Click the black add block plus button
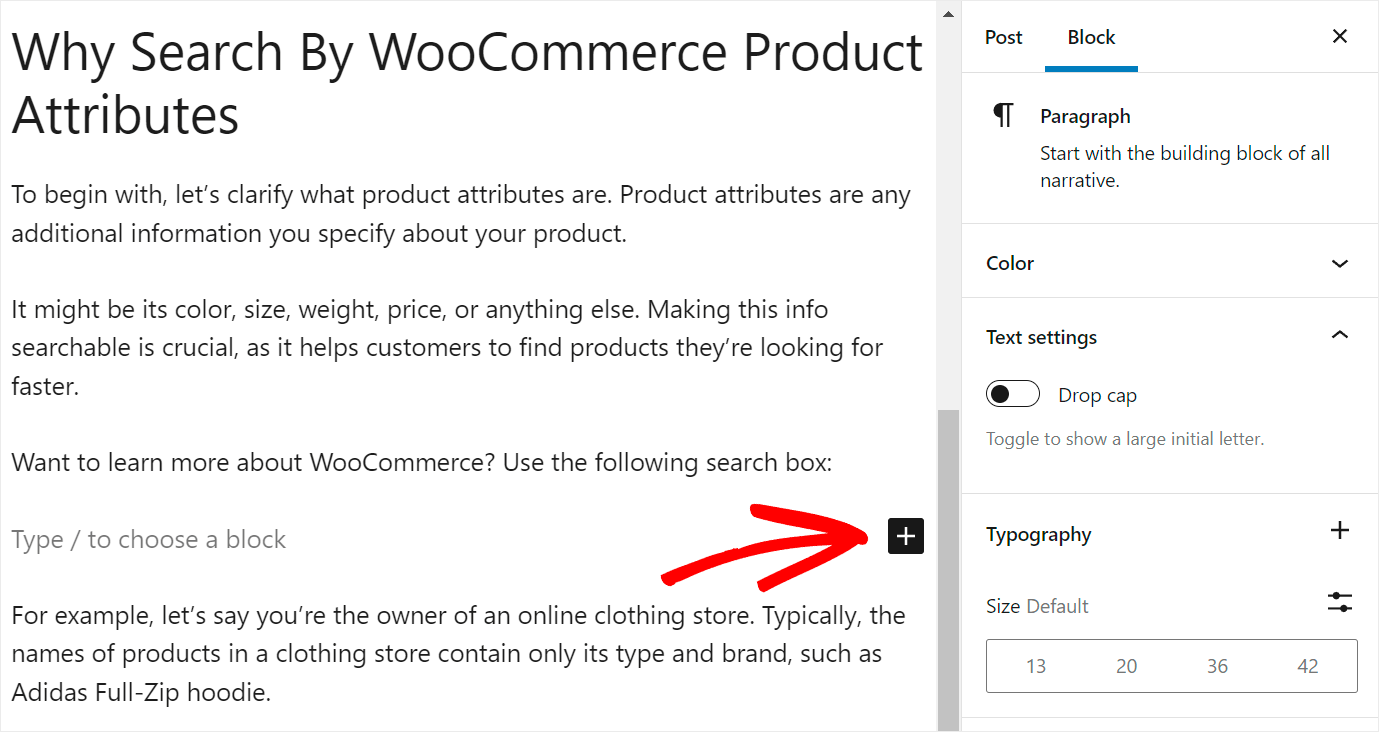 point(905,537)
